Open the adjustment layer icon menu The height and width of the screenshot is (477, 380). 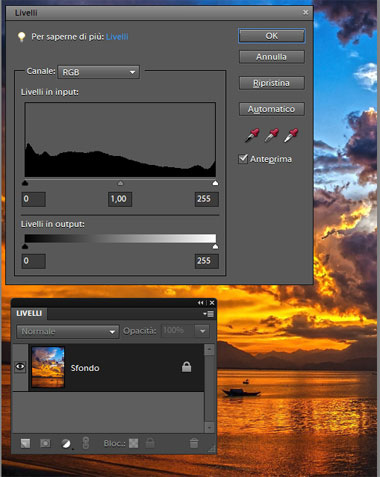point(66,443)
